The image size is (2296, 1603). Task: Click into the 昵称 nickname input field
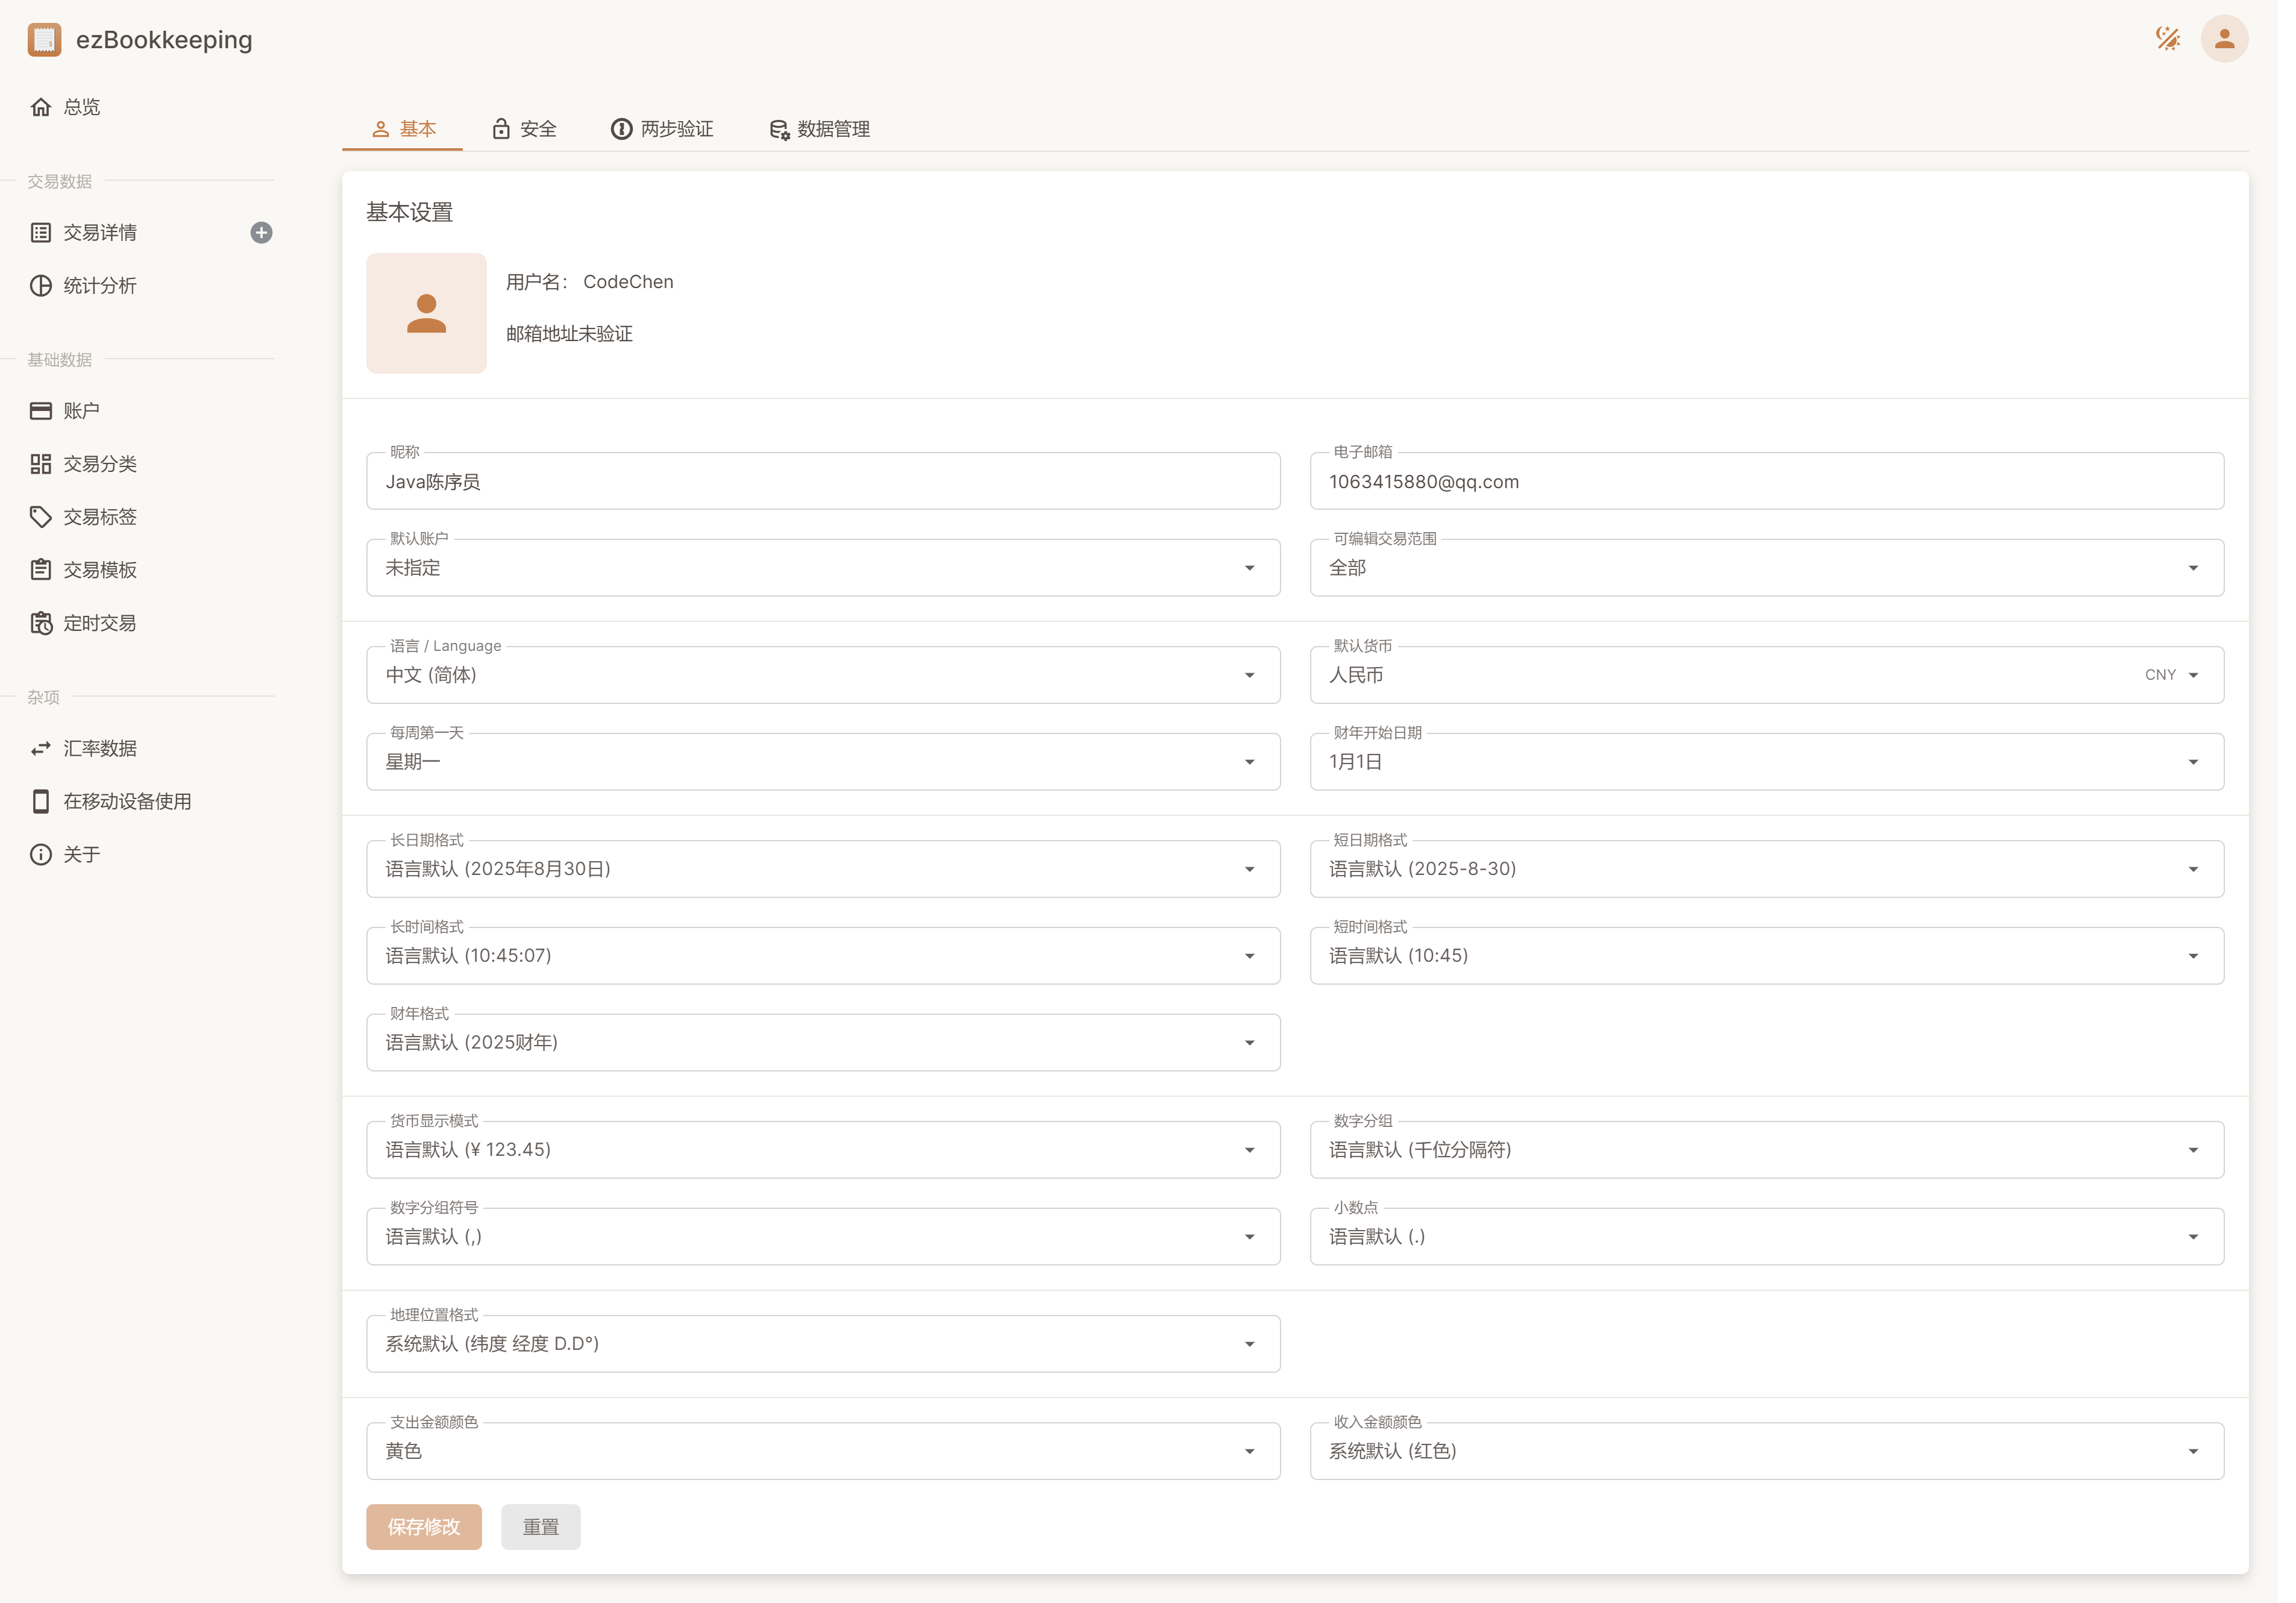pyautogui.click(x=822, y=482)
